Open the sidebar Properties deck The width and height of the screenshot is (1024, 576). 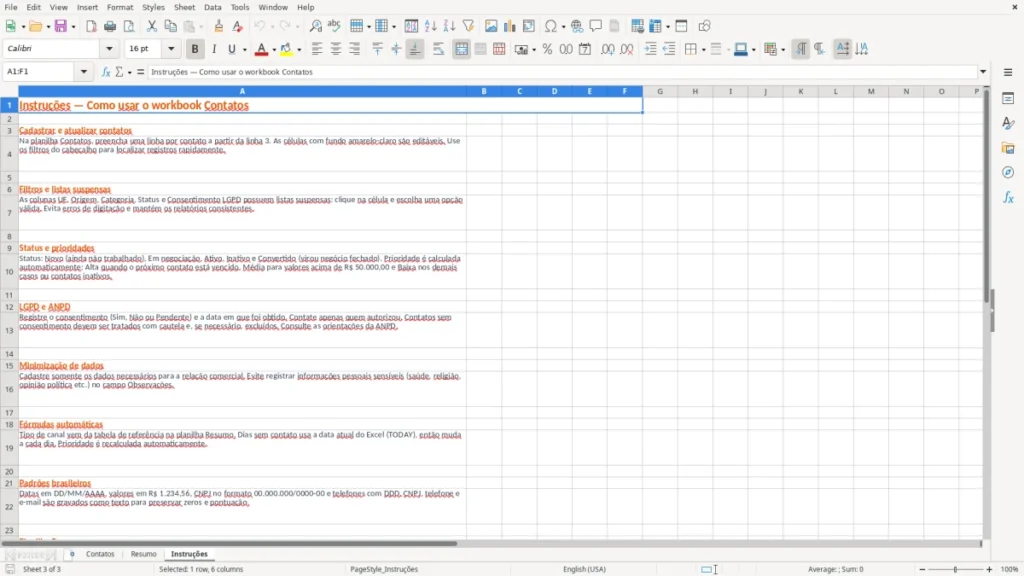pyautogui.click(x=1008, y=99)
